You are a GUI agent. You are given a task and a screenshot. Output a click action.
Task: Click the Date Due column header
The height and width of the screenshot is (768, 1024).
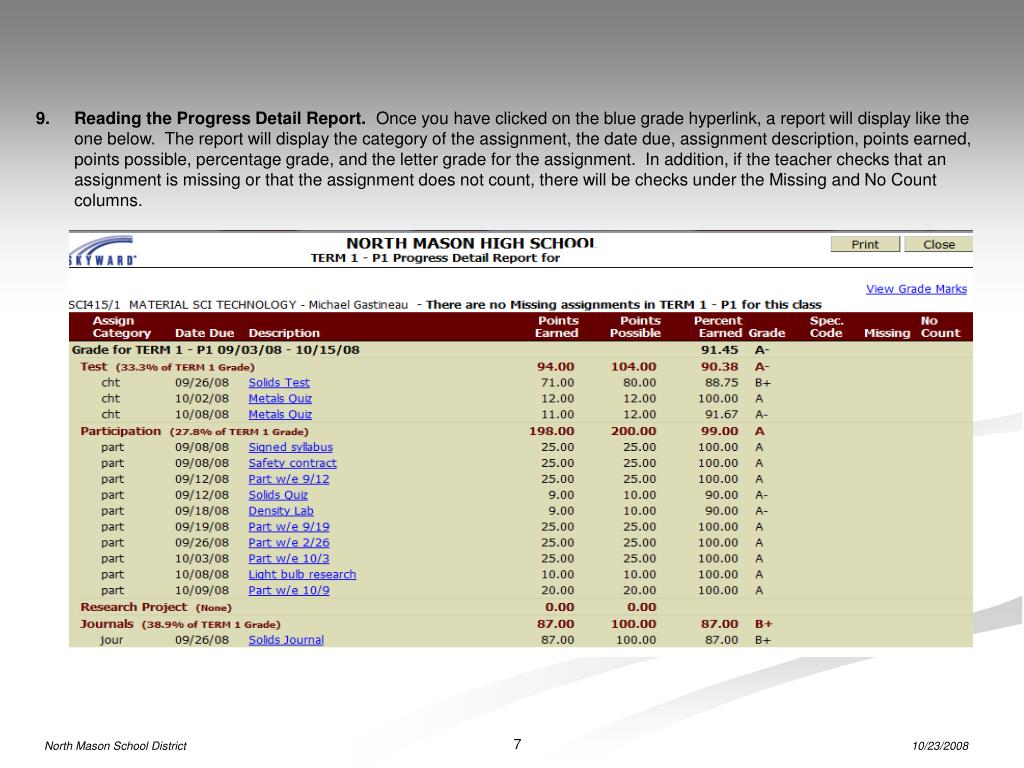click(x=204, y=333)
